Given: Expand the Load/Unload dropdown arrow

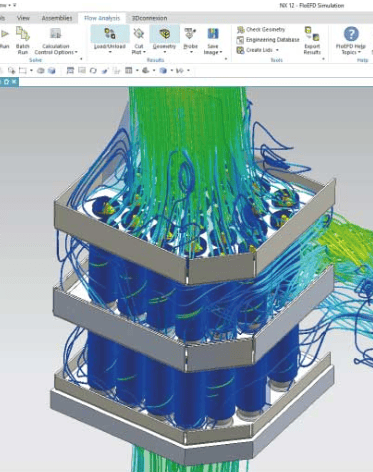Looking at the screenshot, I should pos(110,52).
